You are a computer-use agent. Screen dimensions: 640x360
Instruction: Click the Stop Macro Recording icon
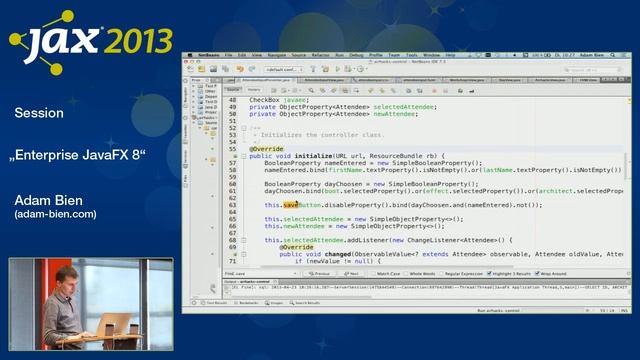[x=445, y=90]
